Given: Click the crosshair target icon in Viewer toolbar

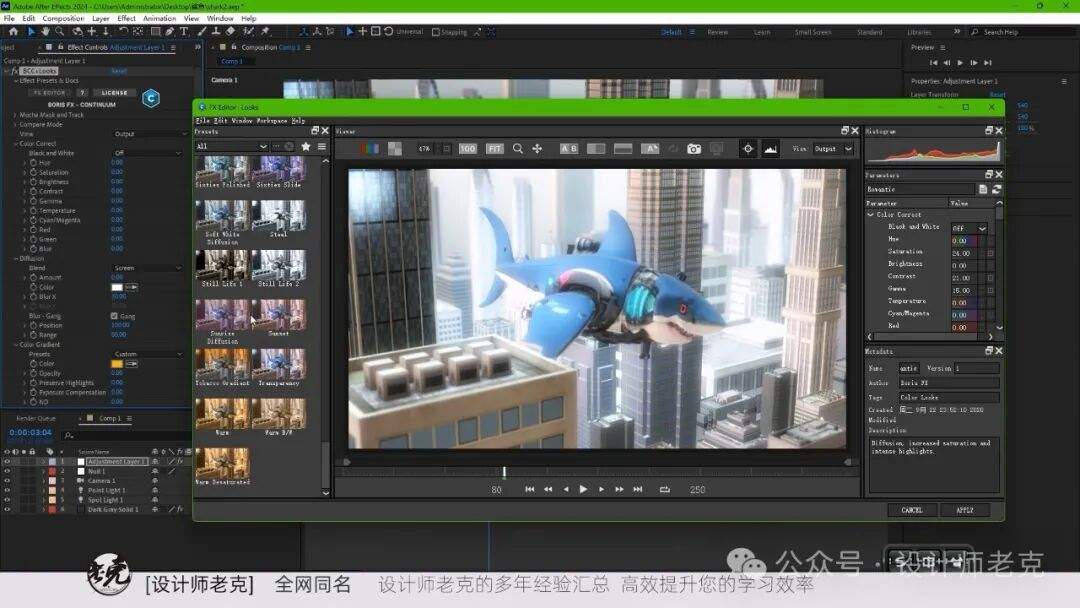Looking at the screenshot, I should pos(748,149).
